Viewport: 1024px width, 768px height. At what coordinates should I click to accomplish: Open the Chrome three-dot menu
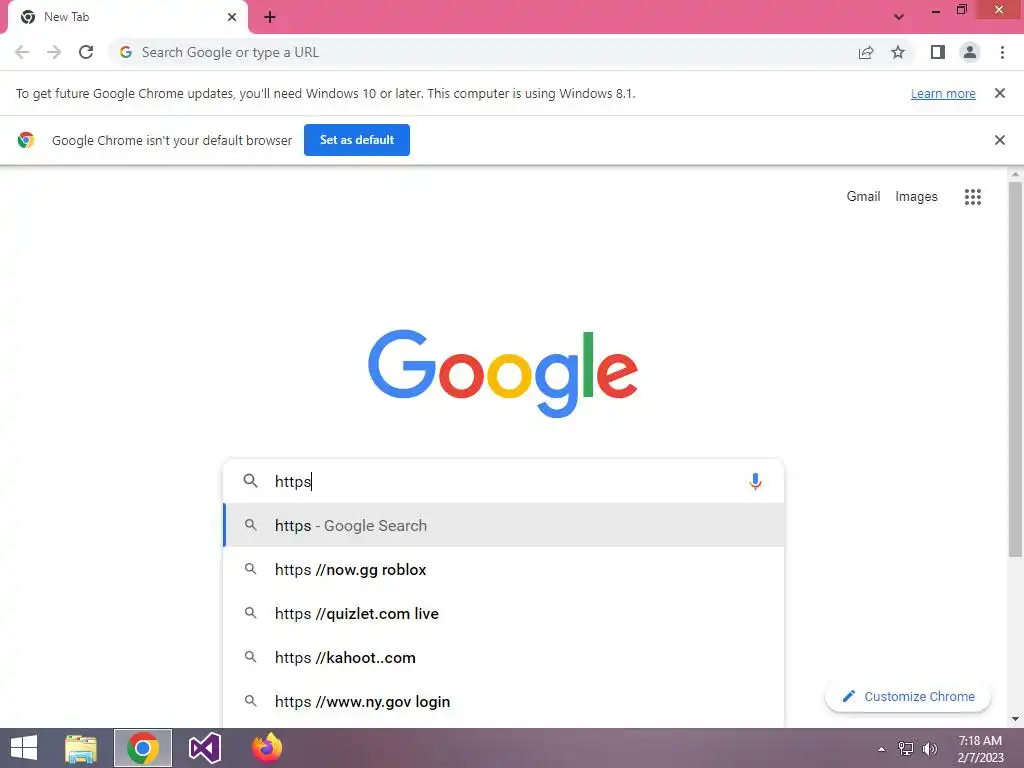coord(1002,52)
